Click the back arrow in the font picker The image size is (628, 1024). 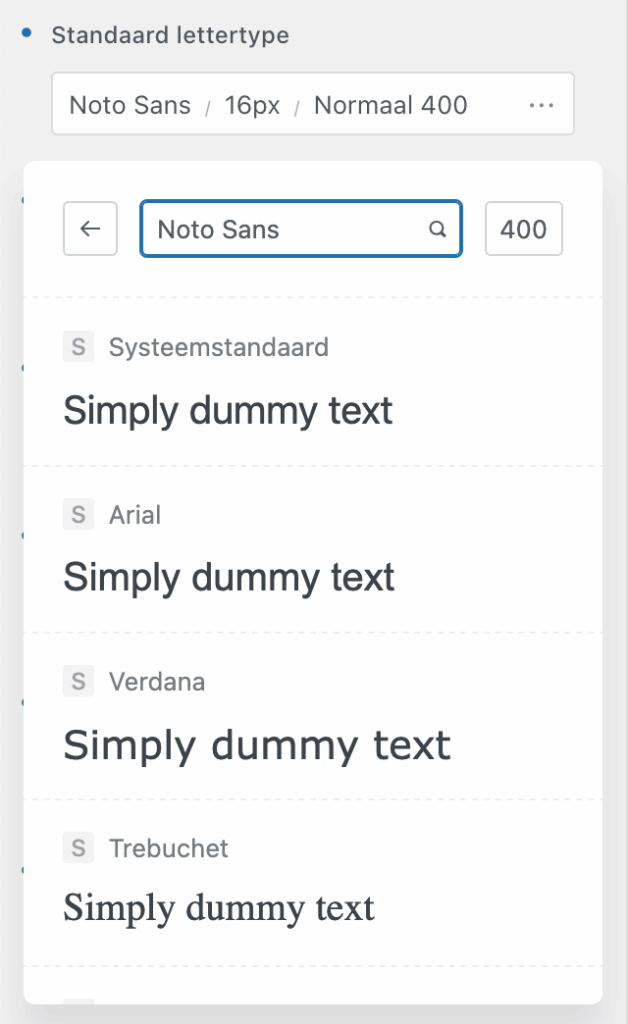pos(90,229)
